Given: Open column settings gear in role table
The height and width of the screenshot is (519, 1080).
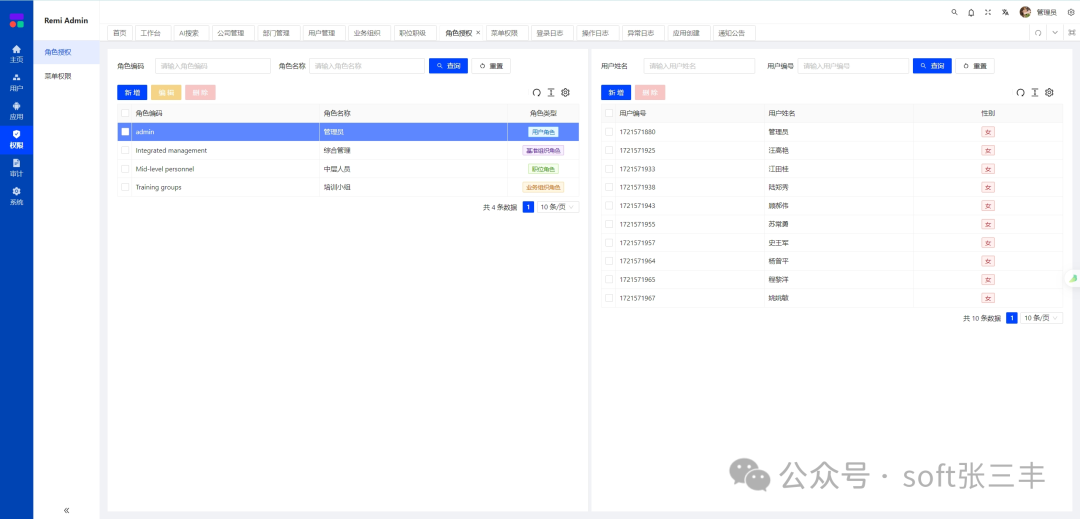Looking at the screenshot, I should (x=565, y=92).
